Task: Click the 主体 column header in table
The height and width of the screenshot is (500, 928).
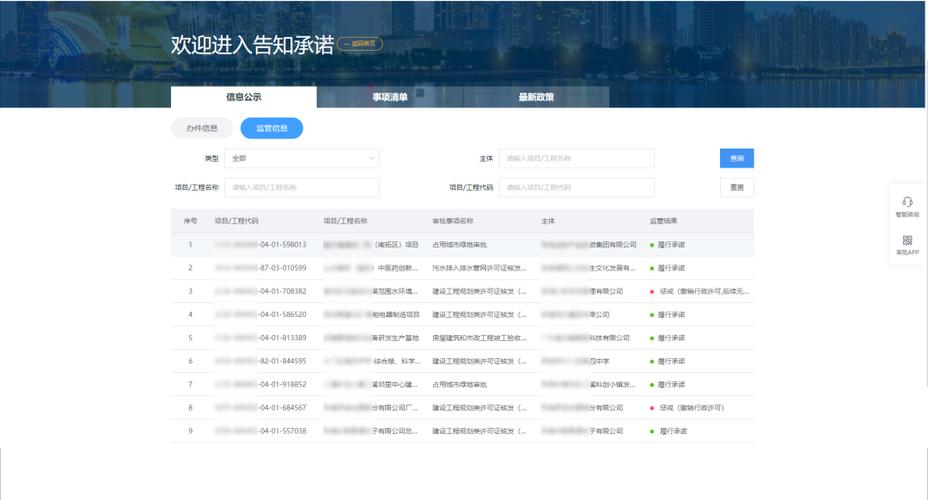Action: tap(548, 221)
